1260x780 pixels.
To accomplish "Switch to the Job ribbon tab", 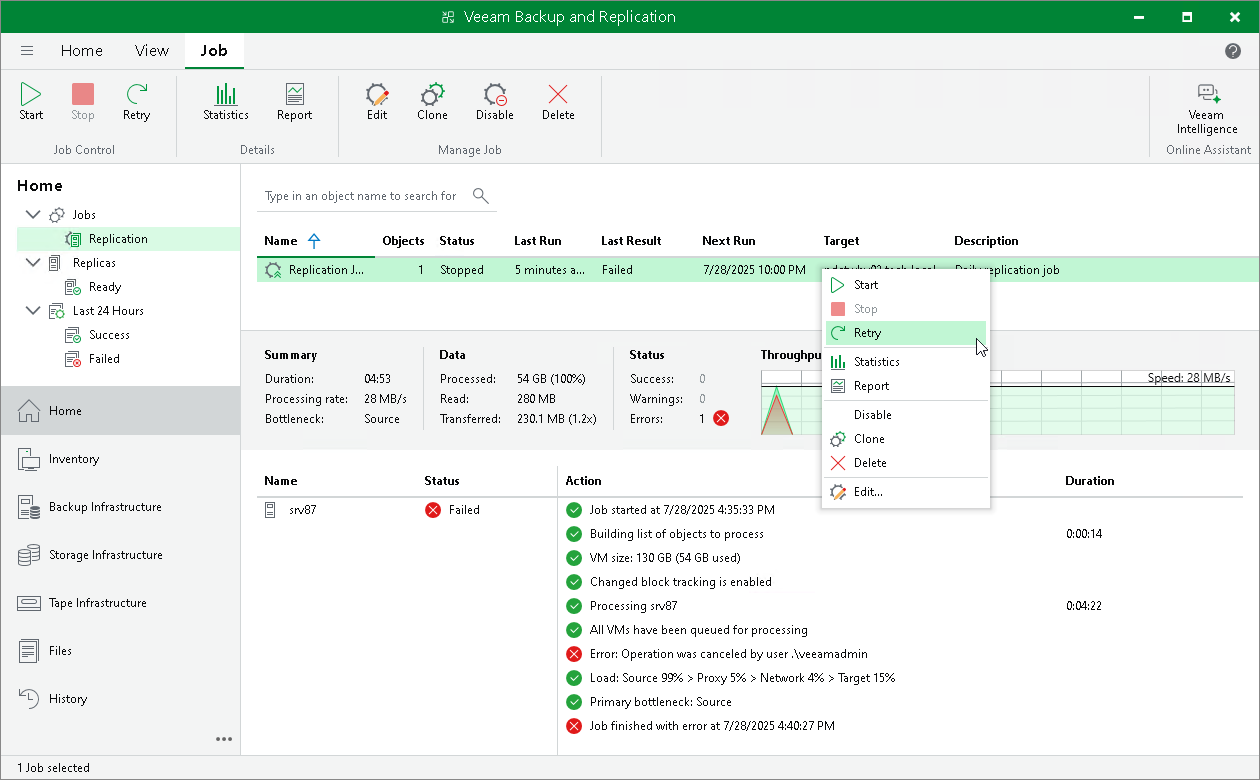I will click(214, 51).
